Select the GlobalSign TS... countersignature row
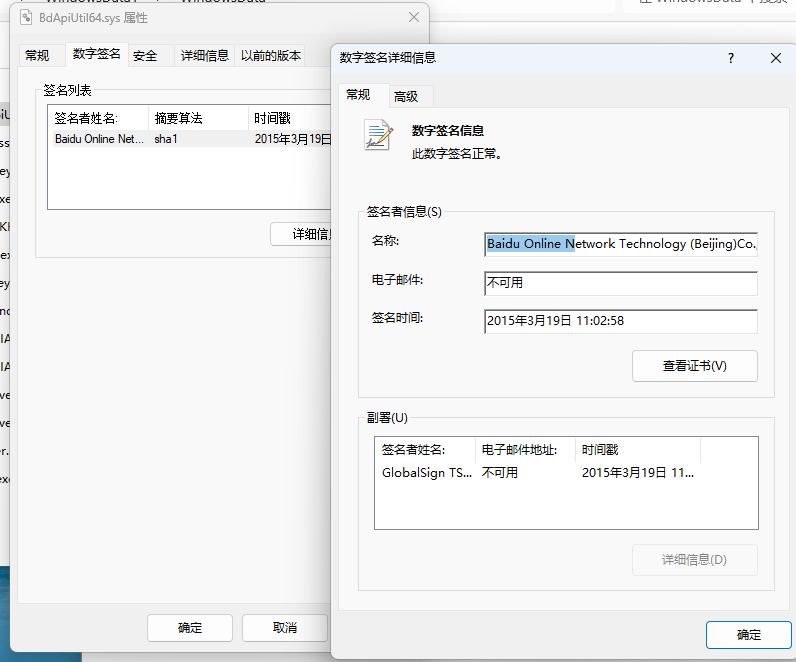The image size is (796, 662). pos(538,473)
